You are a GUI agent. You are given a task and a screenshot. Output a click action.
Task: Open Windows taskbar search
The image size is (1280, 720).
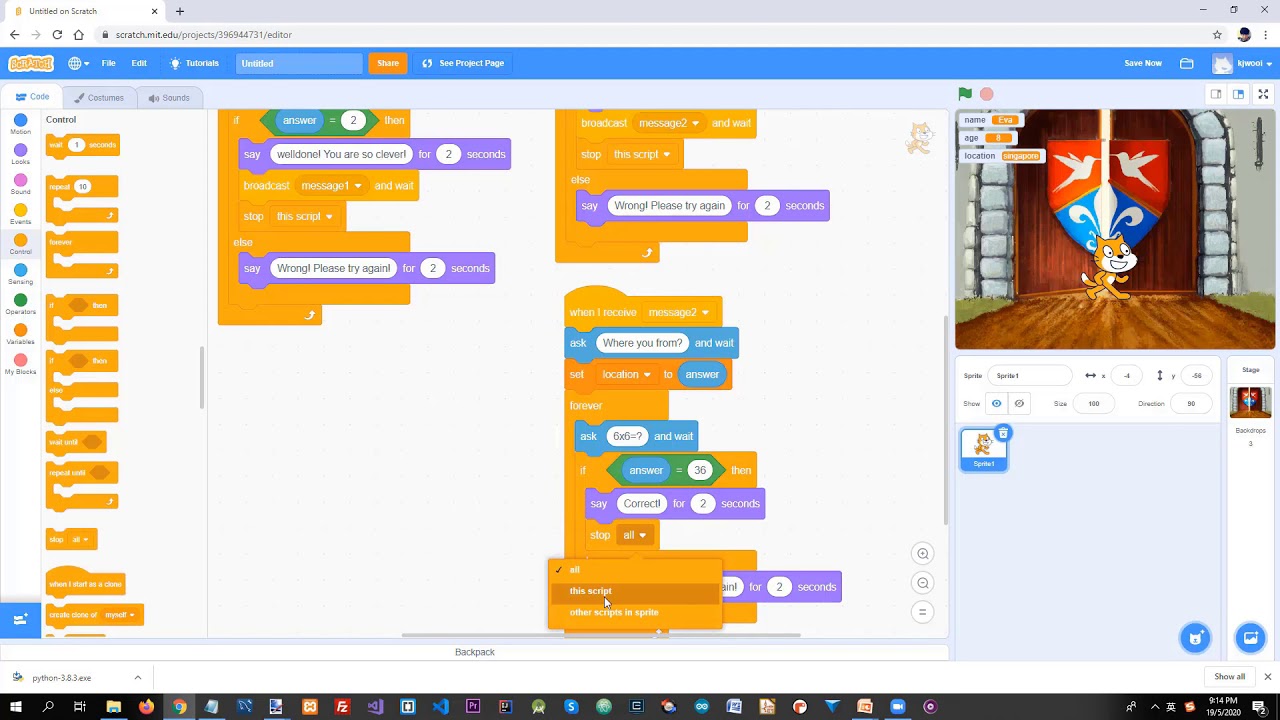tap(47, 707)
